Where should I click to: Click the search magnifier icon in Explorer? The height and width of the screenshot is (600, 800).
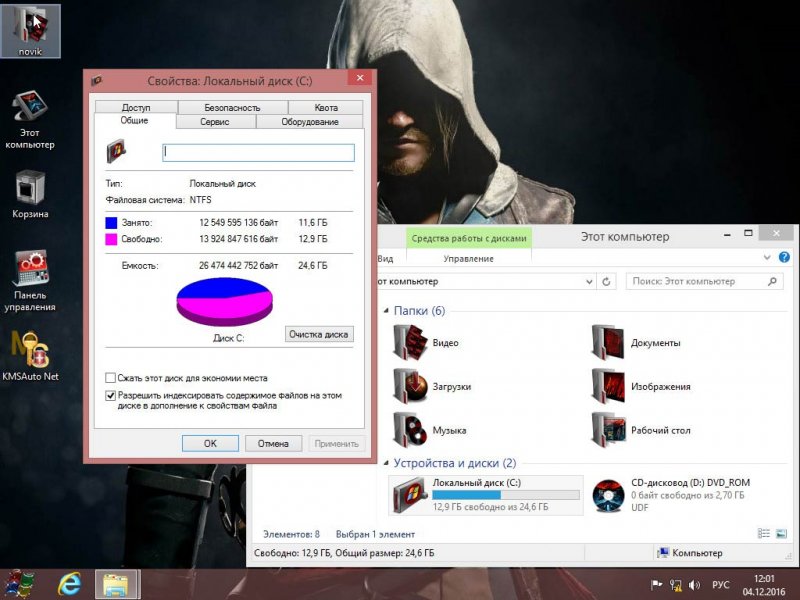pyautogui.click(x=772, y=281)
